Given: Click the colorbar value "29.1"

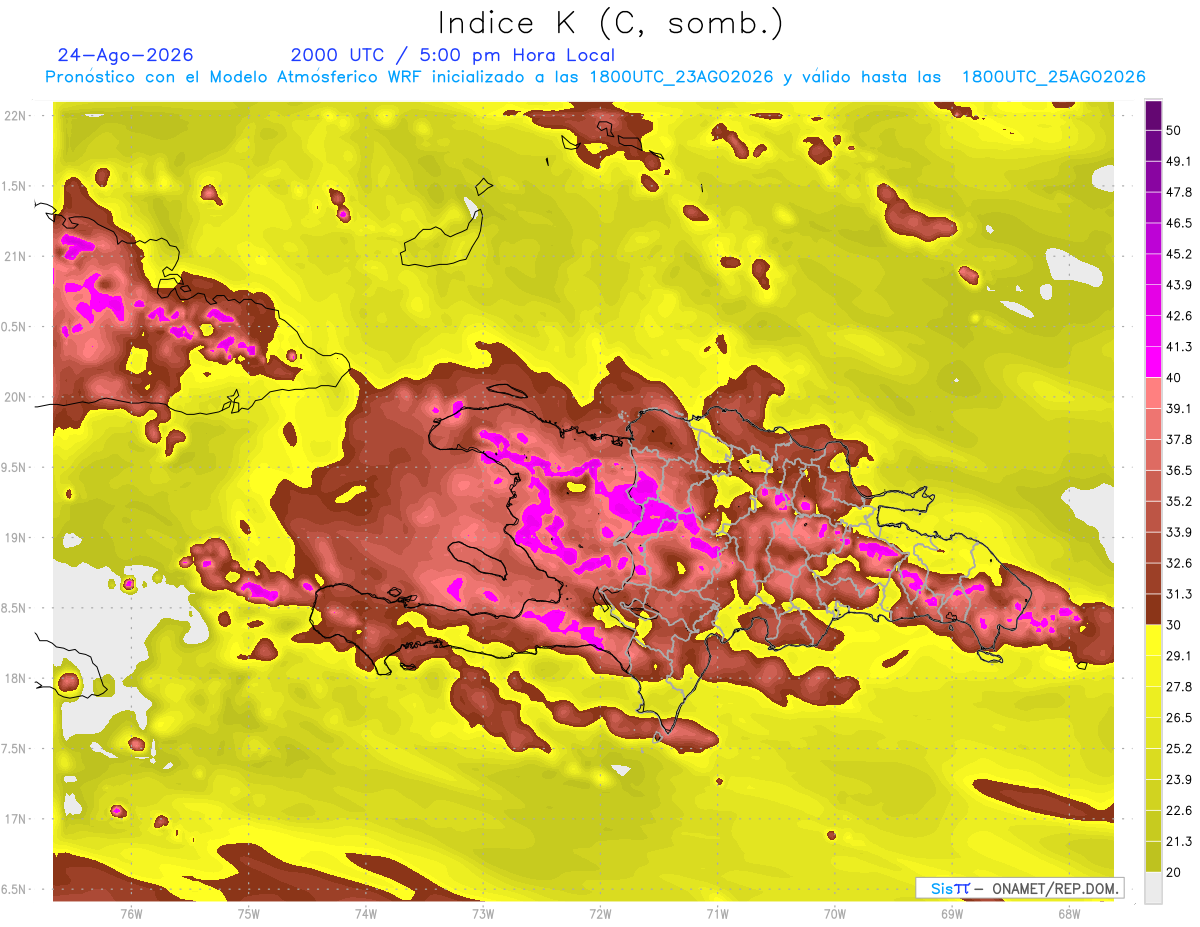Looking at the screenshot, I should tap(1178, 656).
